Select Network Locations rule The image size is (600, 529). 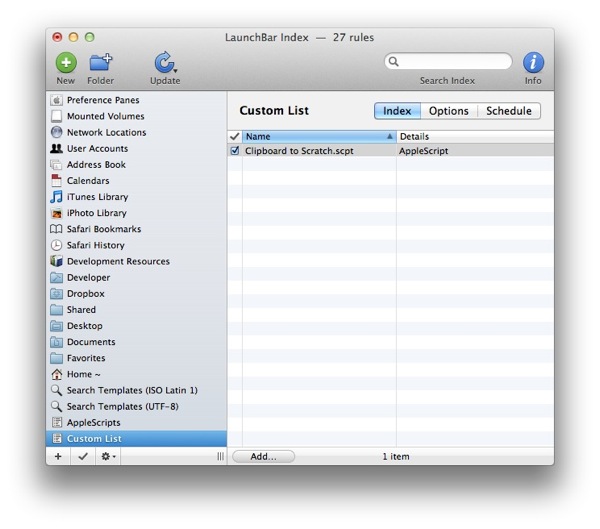point(136,132)
